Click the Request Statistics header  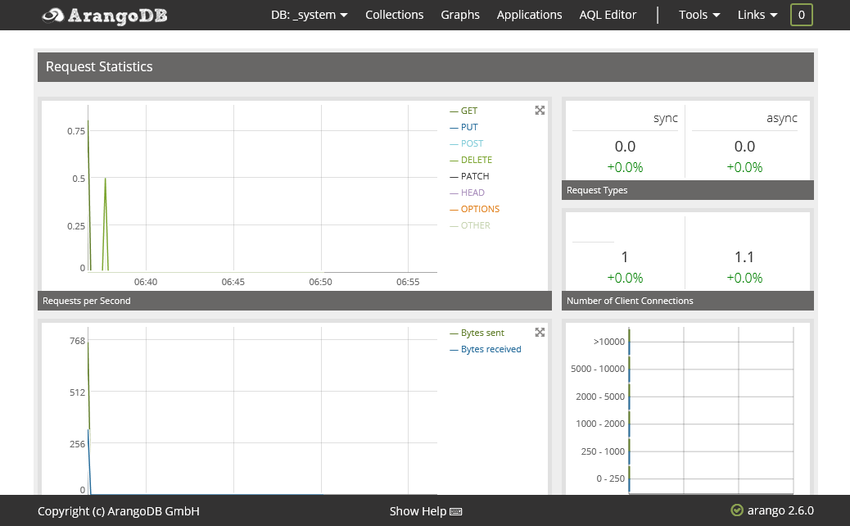tap(426, 67)
